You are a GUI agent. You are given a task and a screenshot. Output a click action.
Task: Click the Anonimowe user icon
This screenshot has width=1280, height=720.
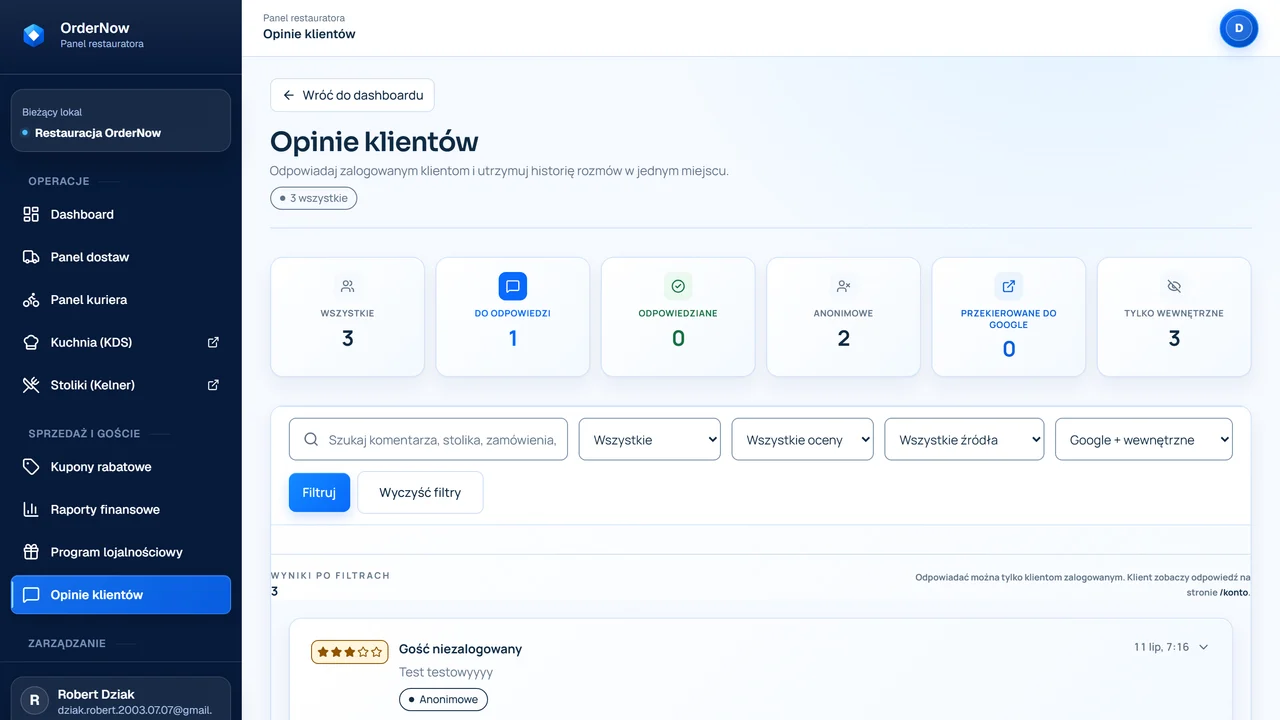844,286
